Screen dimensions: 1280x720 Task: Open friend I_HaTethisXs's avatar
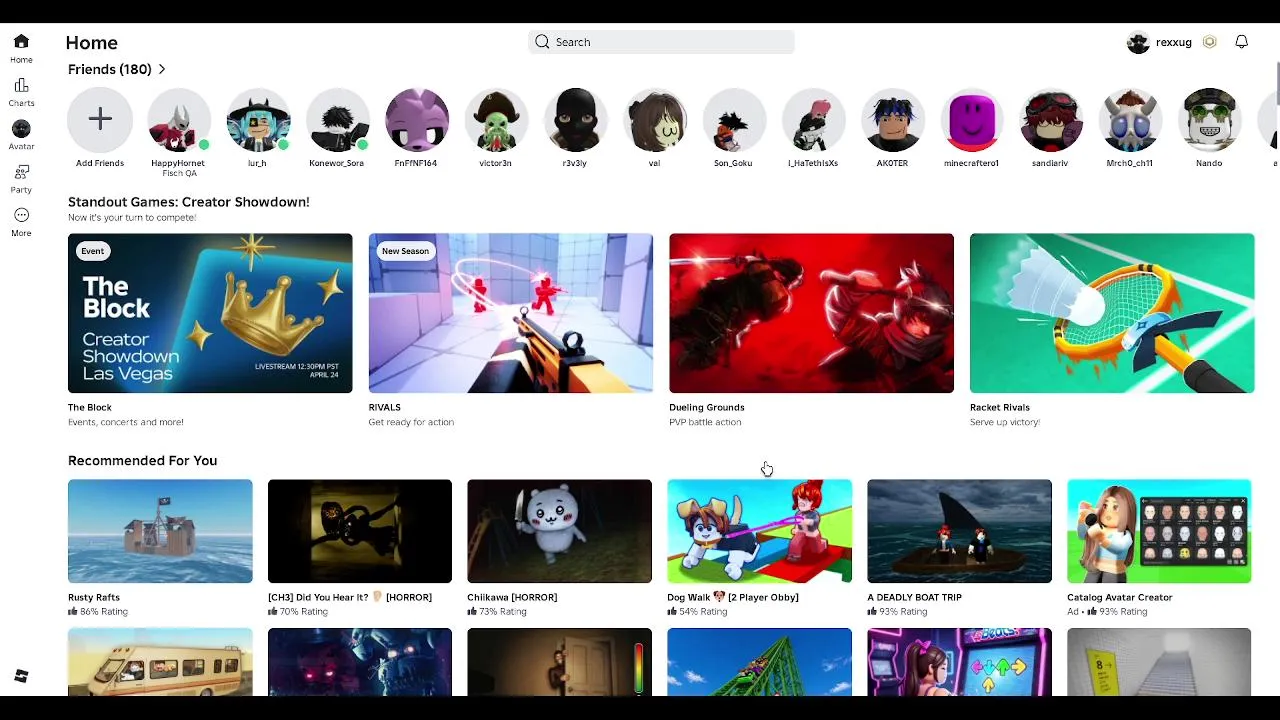point(813,120)
